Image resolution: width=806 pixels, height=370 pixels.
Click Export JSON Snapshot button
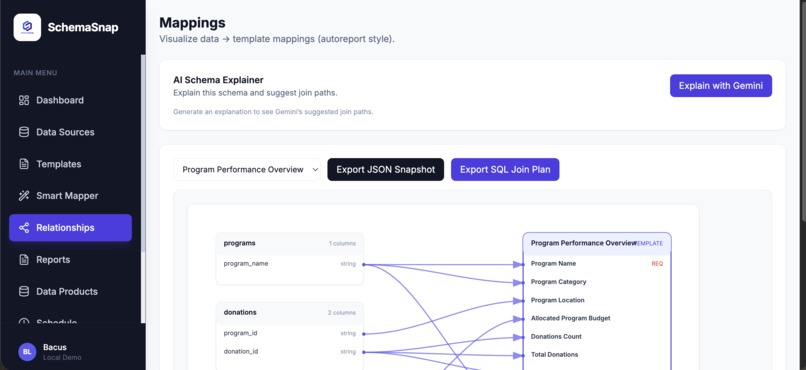[x=386, y=170]
